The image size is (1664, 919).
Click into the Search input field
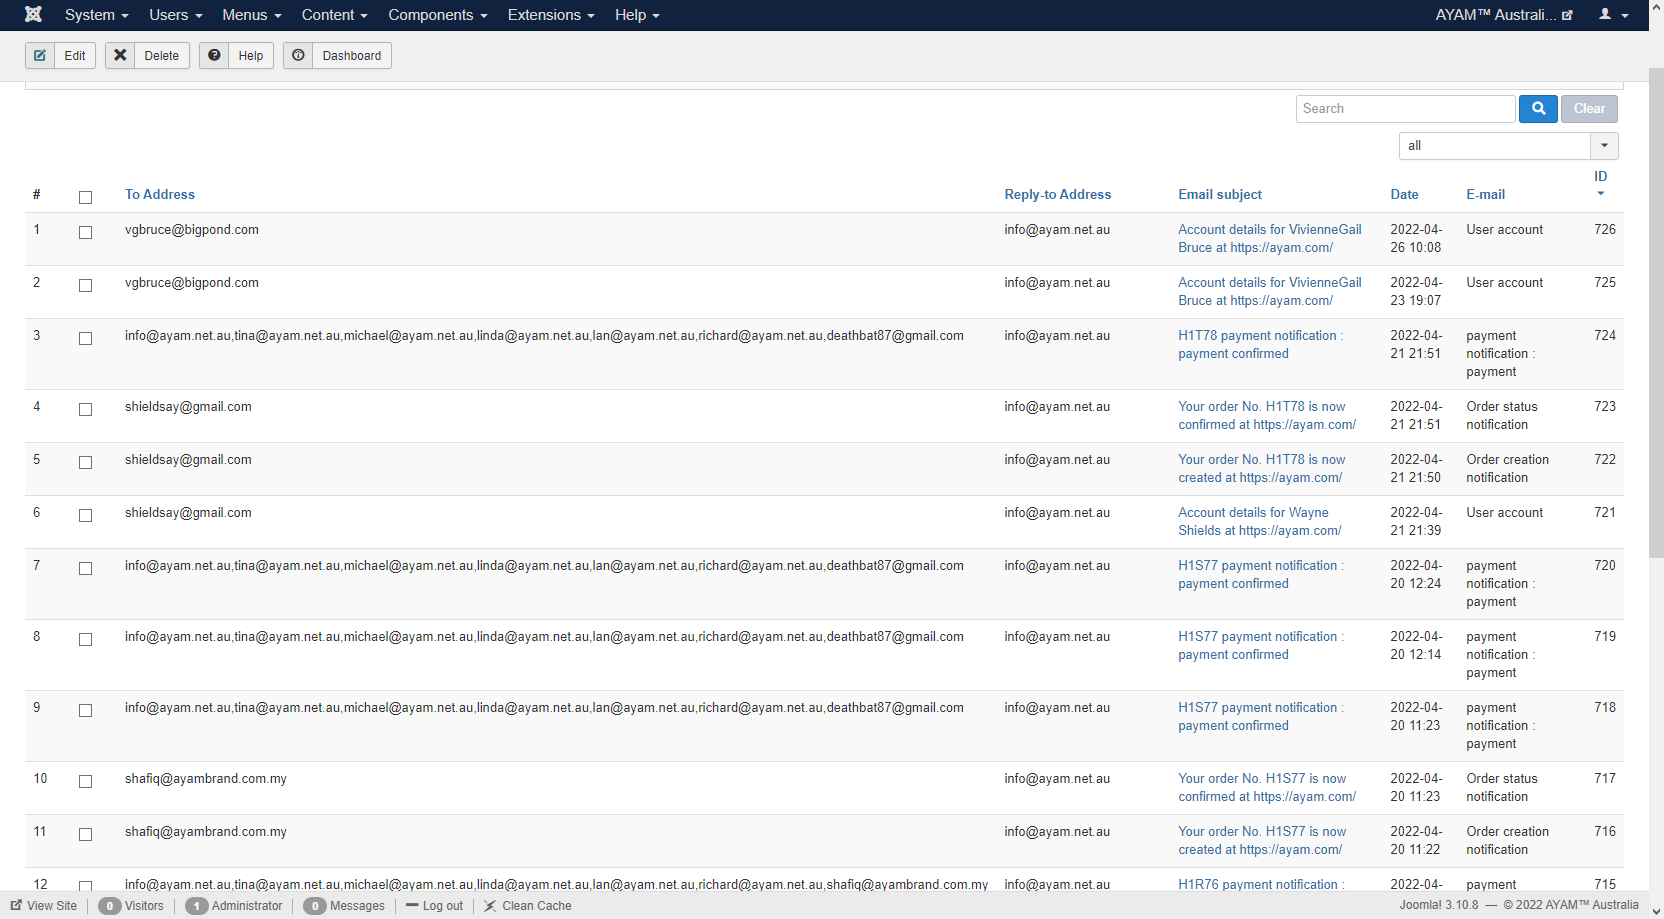click(x=1405, y=109)
